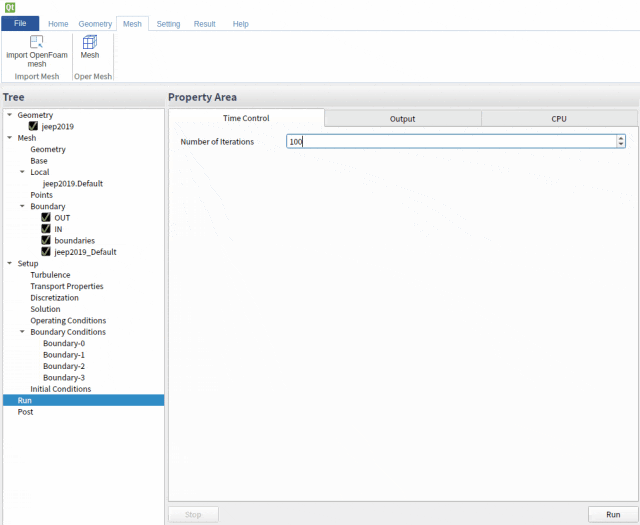Open the File menu
This screenshot has height=525, width=640.
[x=20, y=23]
